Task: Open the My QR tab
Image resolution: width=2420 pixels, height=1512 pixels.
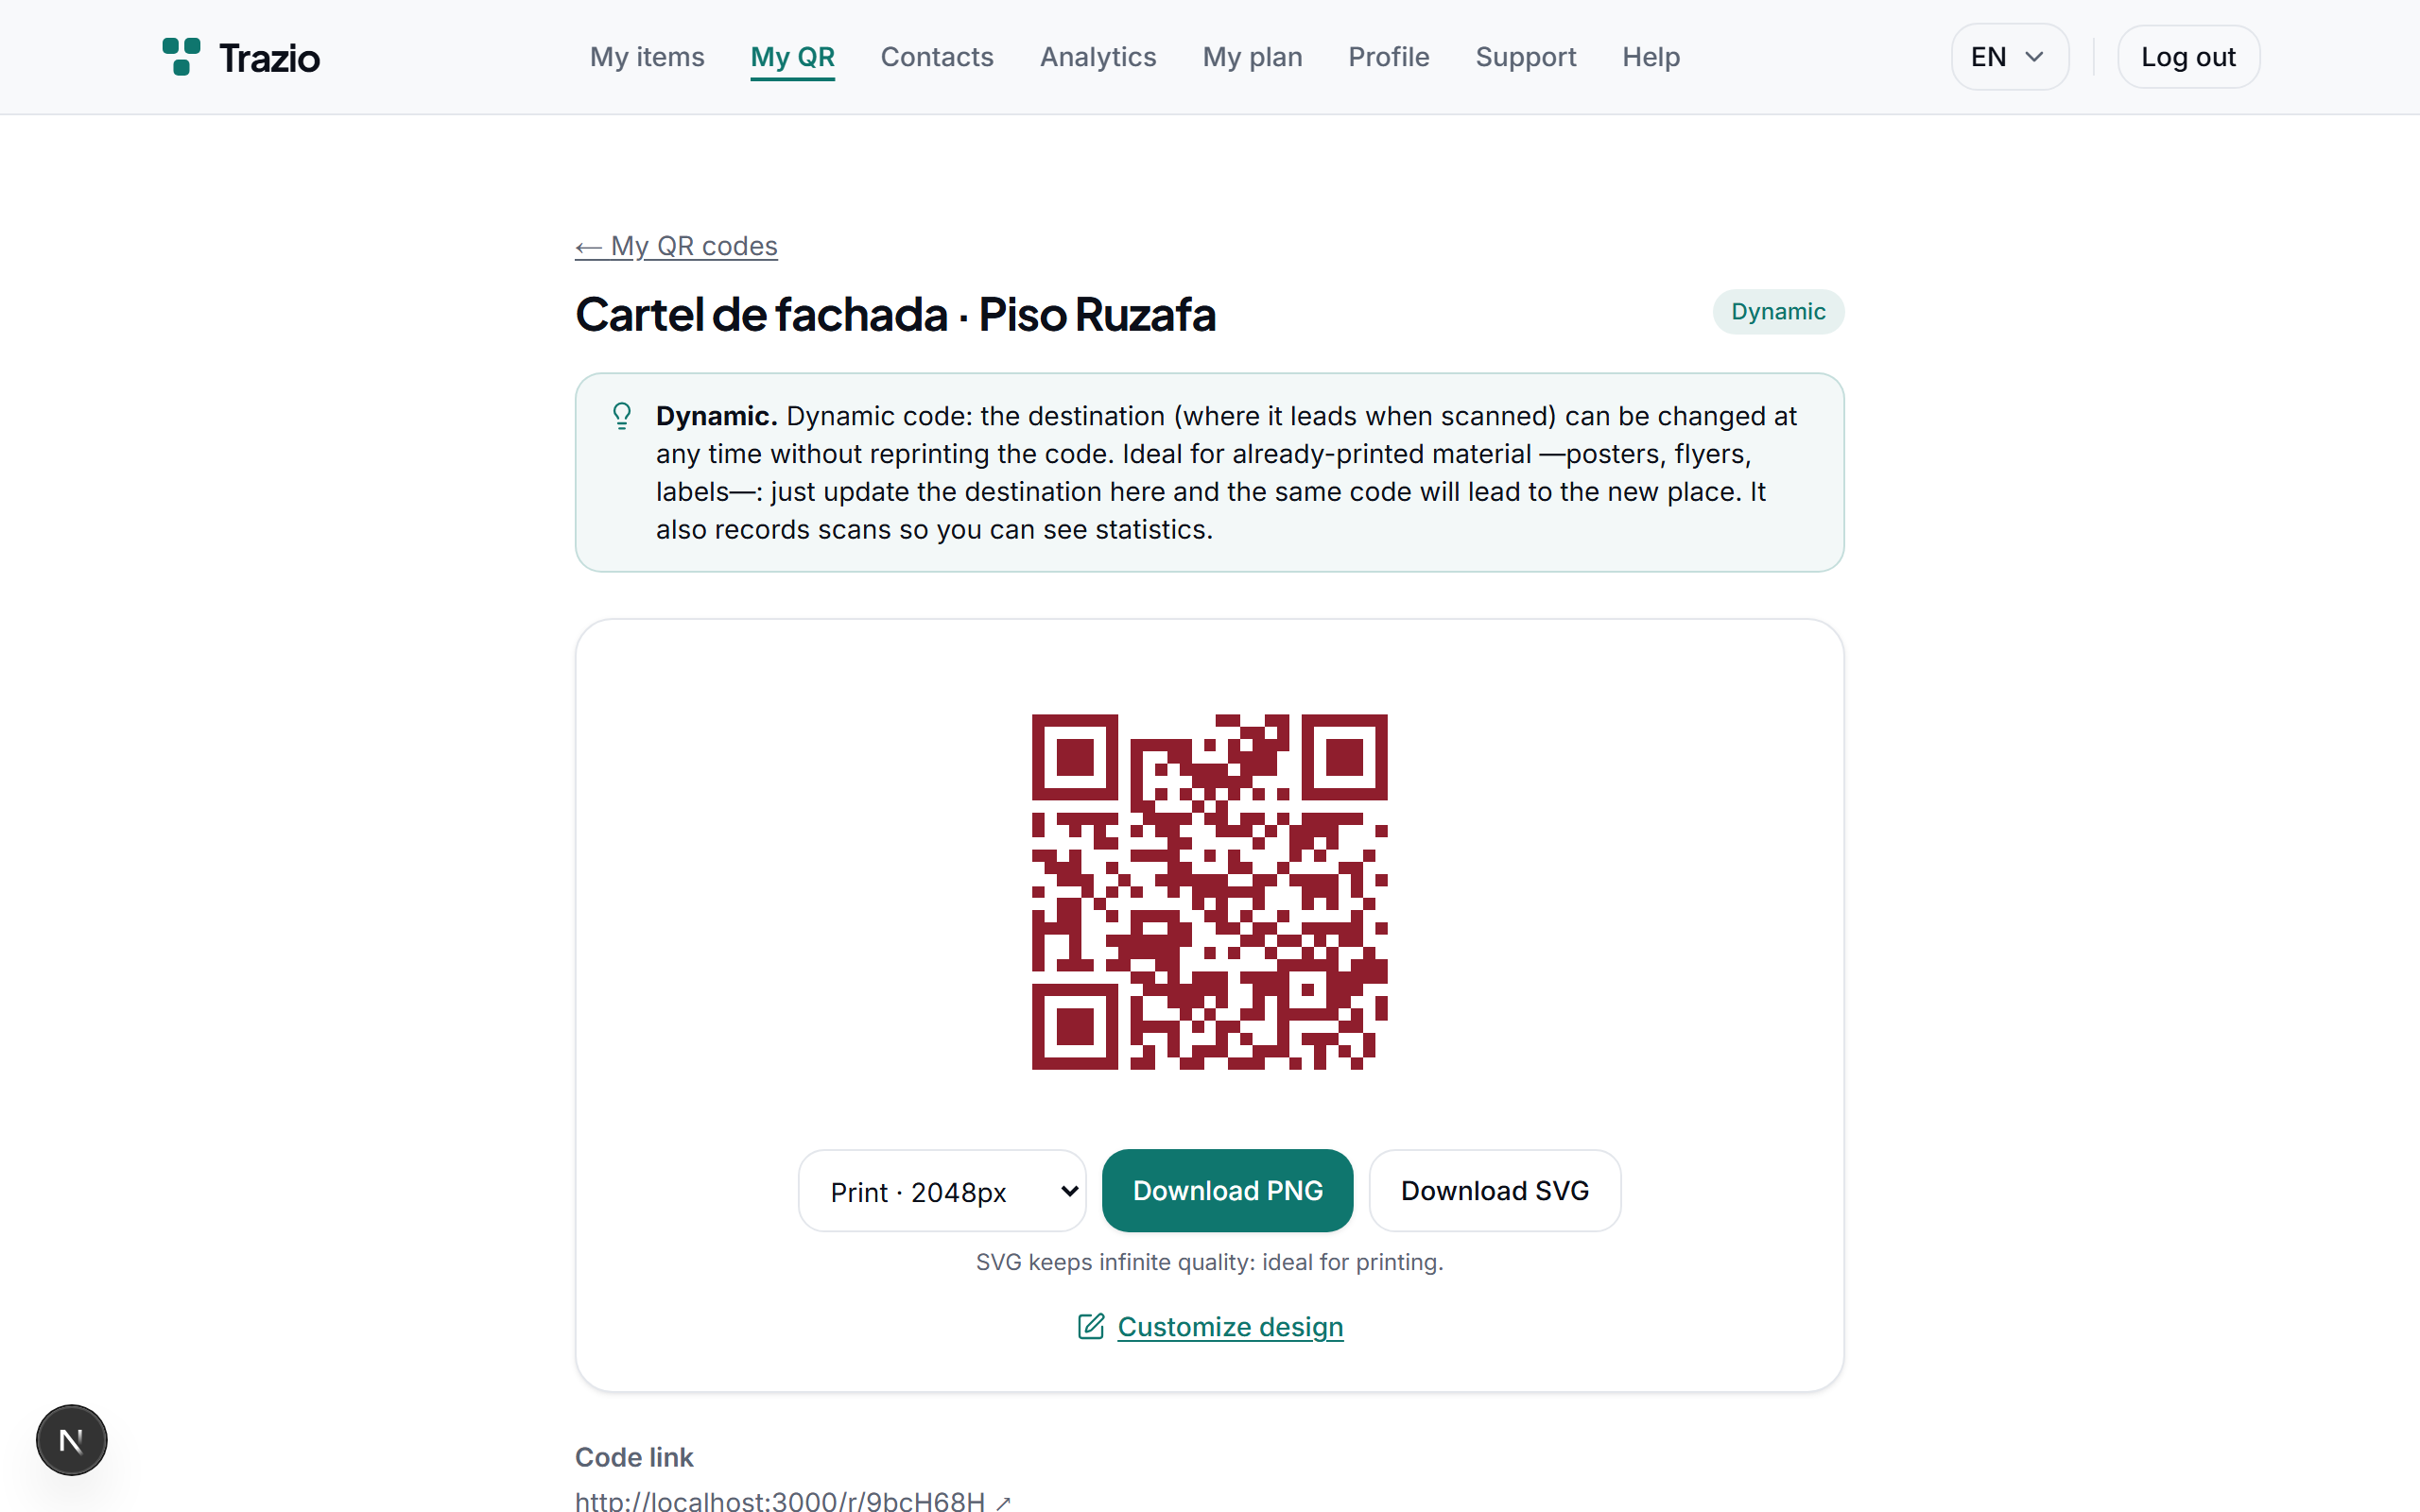Action: (x=792, y=57)
